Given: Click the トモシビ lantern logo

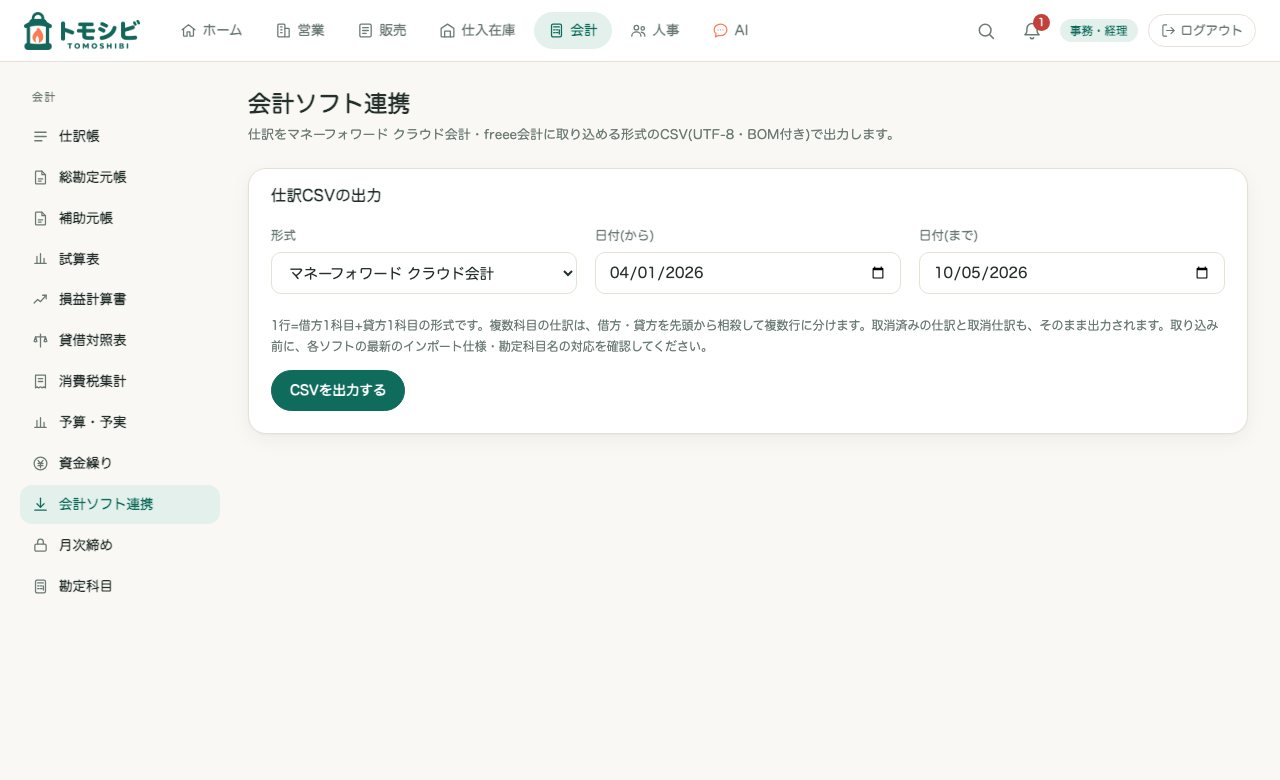Looking at the screenshot, I should (81, 31).
